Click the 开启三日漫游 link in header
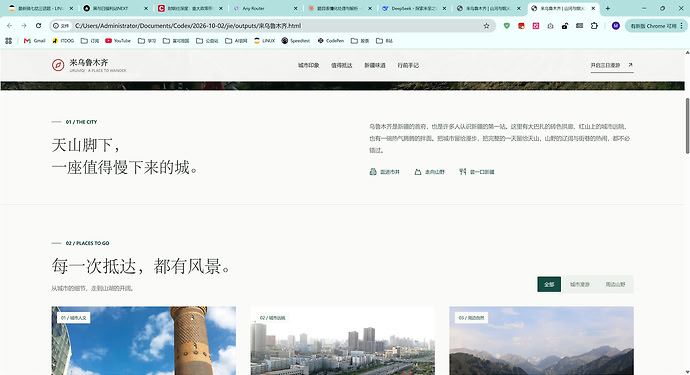This screenshot has width=690, height=375. [x=612, y=65]
